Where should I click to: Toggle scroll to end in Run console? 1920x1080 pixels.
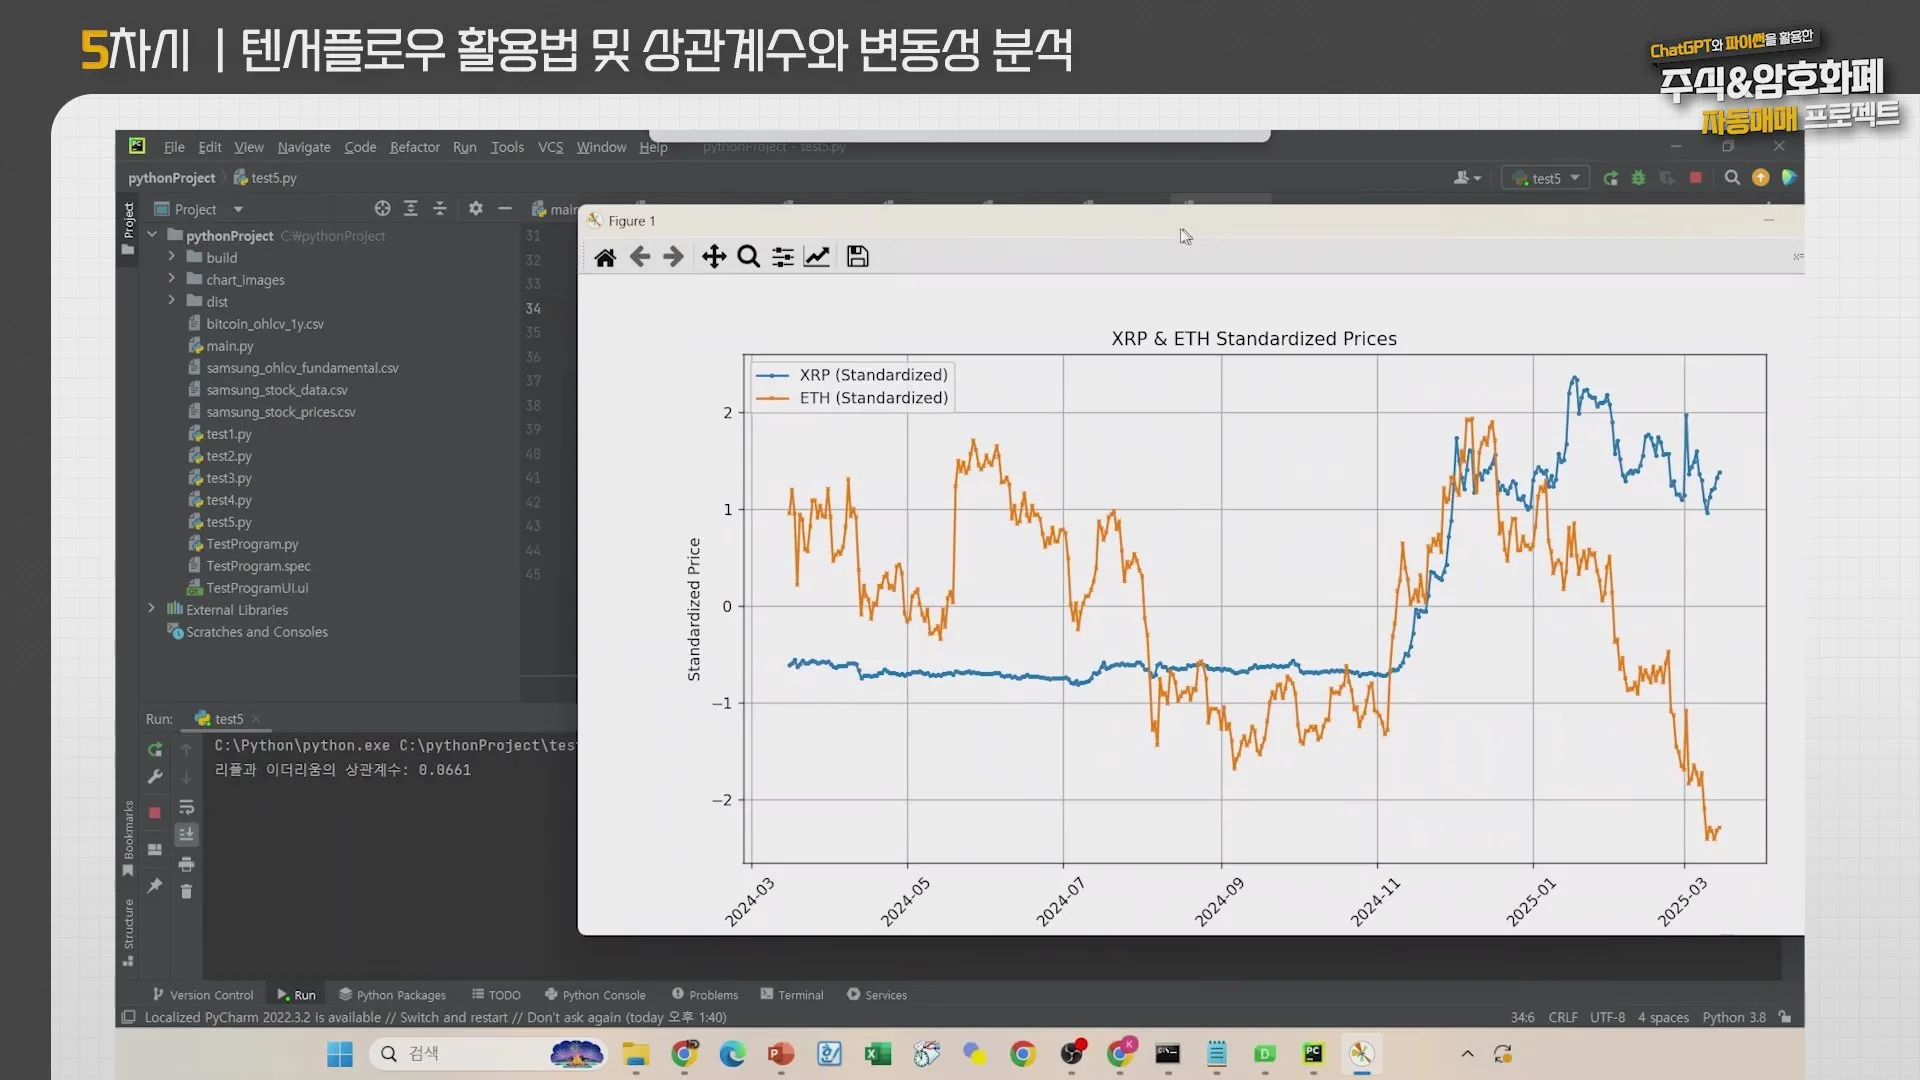[186, 834]
